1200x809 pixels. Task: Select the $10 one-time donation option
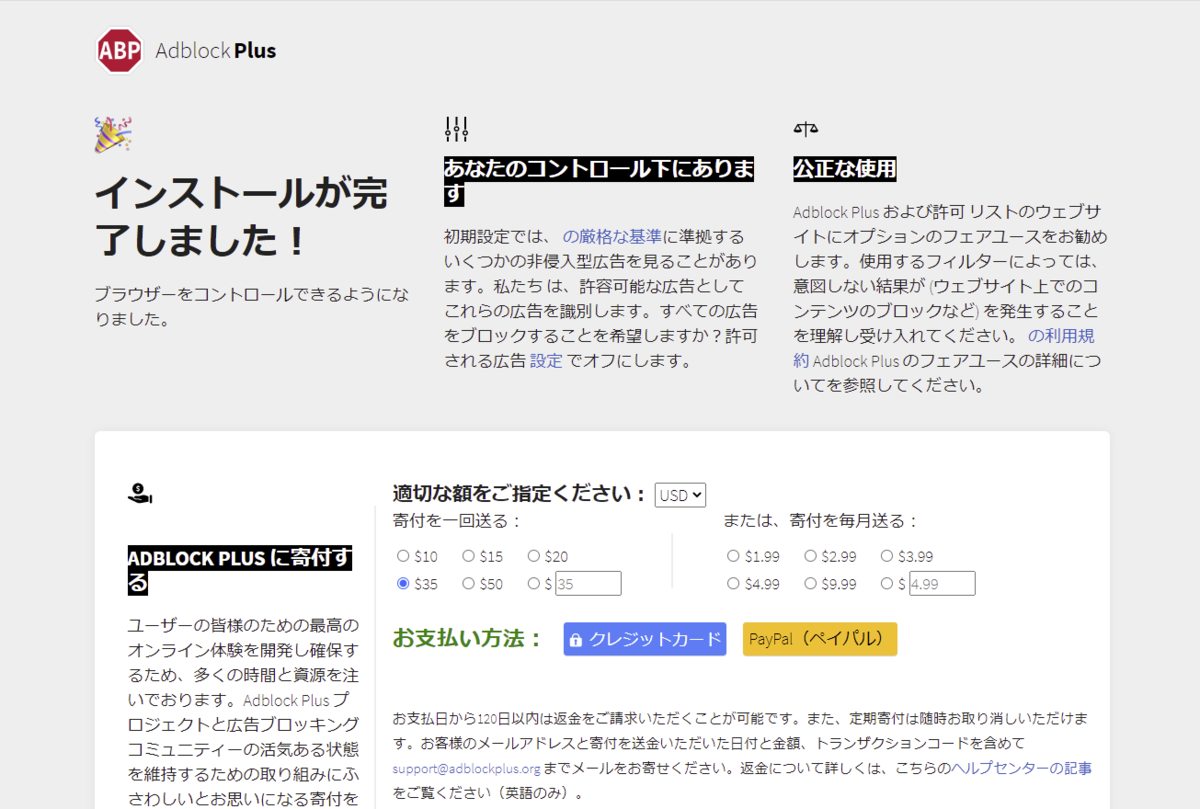pos(403,556)
